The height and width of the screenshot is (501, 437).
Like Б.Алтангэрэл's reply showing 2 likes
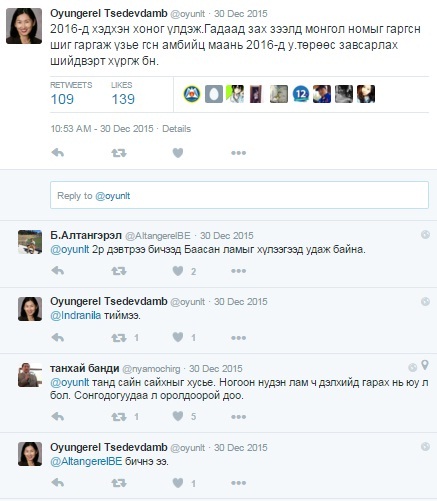coord(178,271)
